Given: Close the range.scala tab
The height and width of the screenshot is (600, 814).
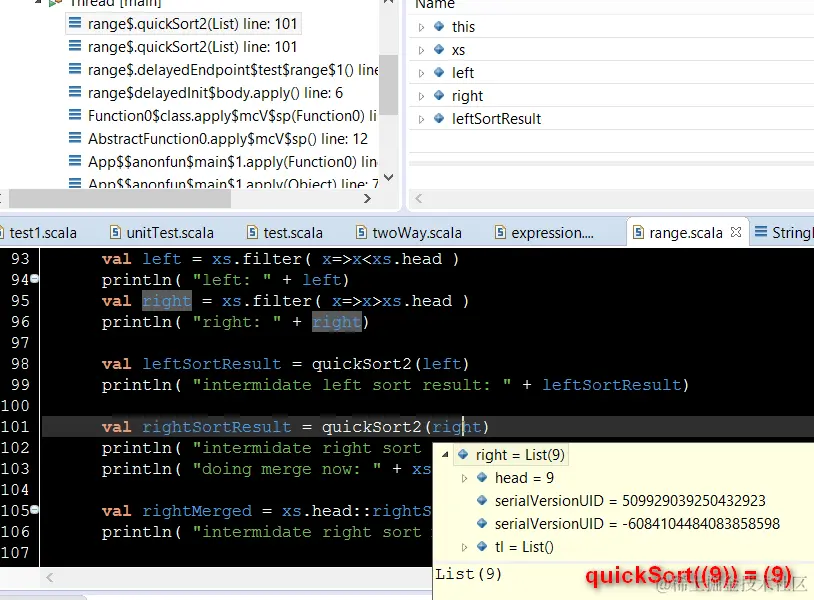Looking at the screenshot, I should click(x=736, y=232).
